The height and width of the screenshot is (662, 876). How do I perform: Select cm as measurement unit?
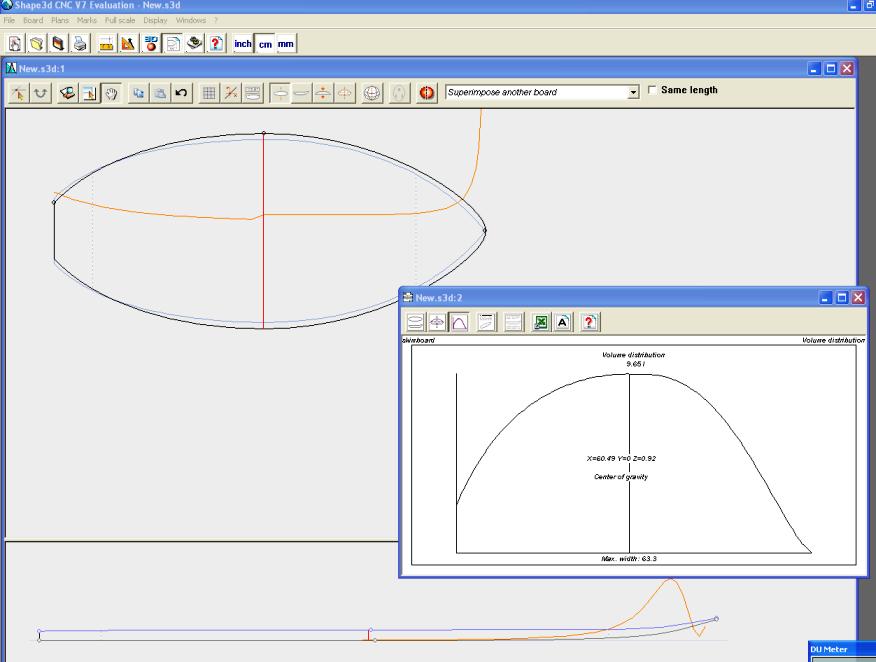click(264, 43)
